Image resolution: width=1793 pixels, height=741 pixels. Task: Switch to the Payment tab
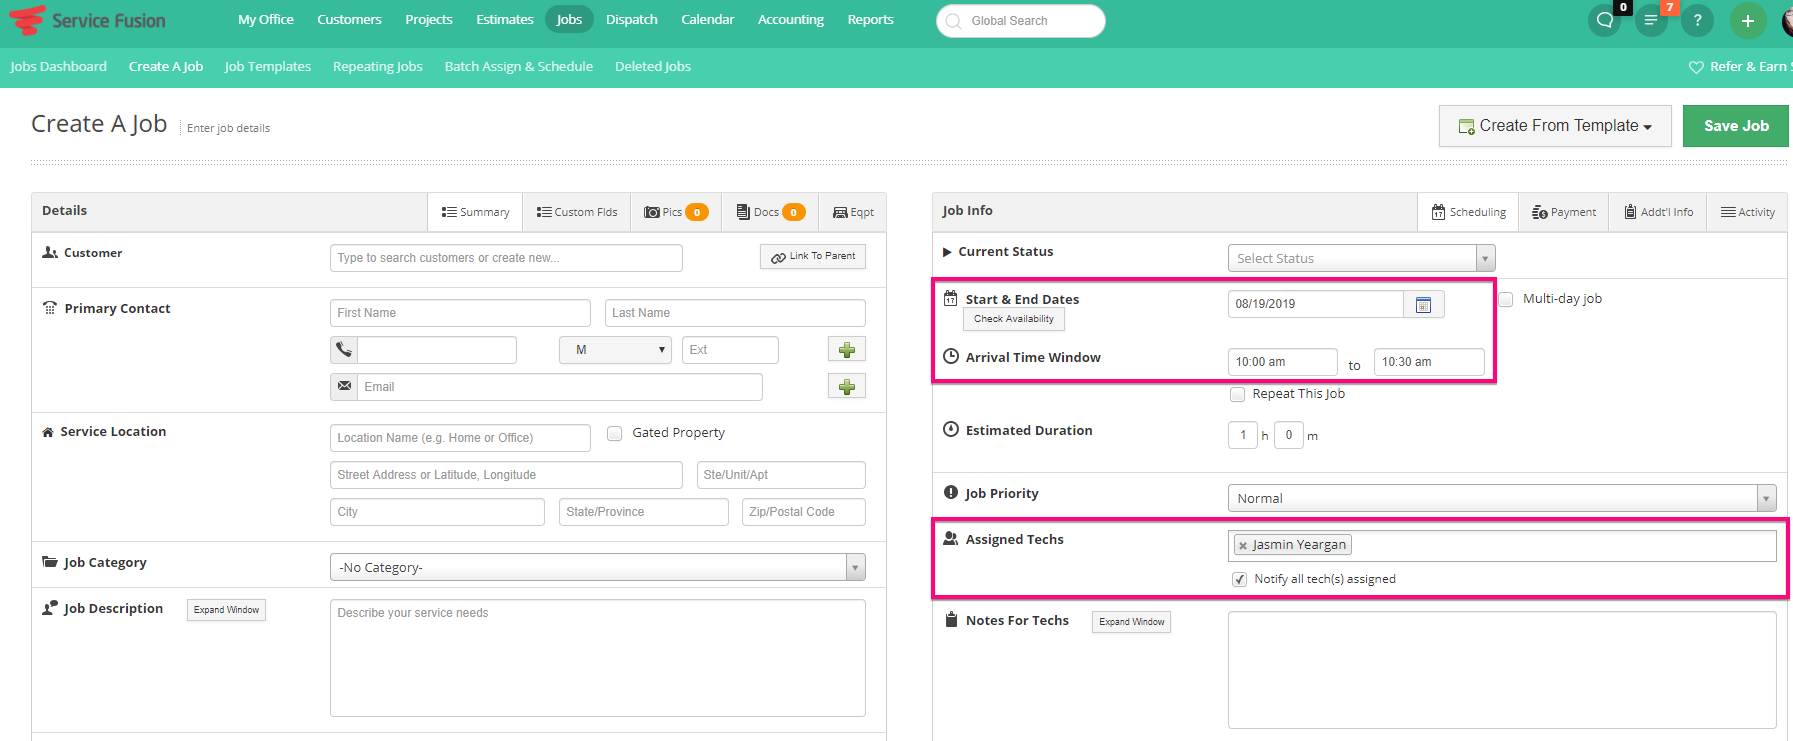1563,212
